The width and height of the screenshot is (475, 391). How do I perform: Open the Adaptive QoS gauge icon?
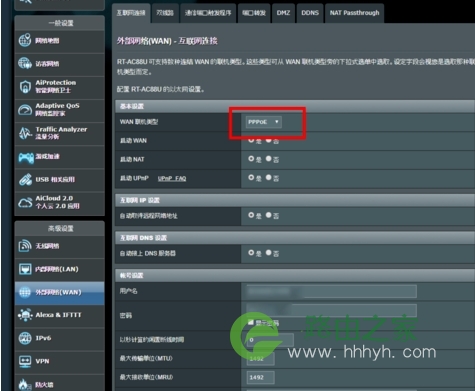pos(25,110)
